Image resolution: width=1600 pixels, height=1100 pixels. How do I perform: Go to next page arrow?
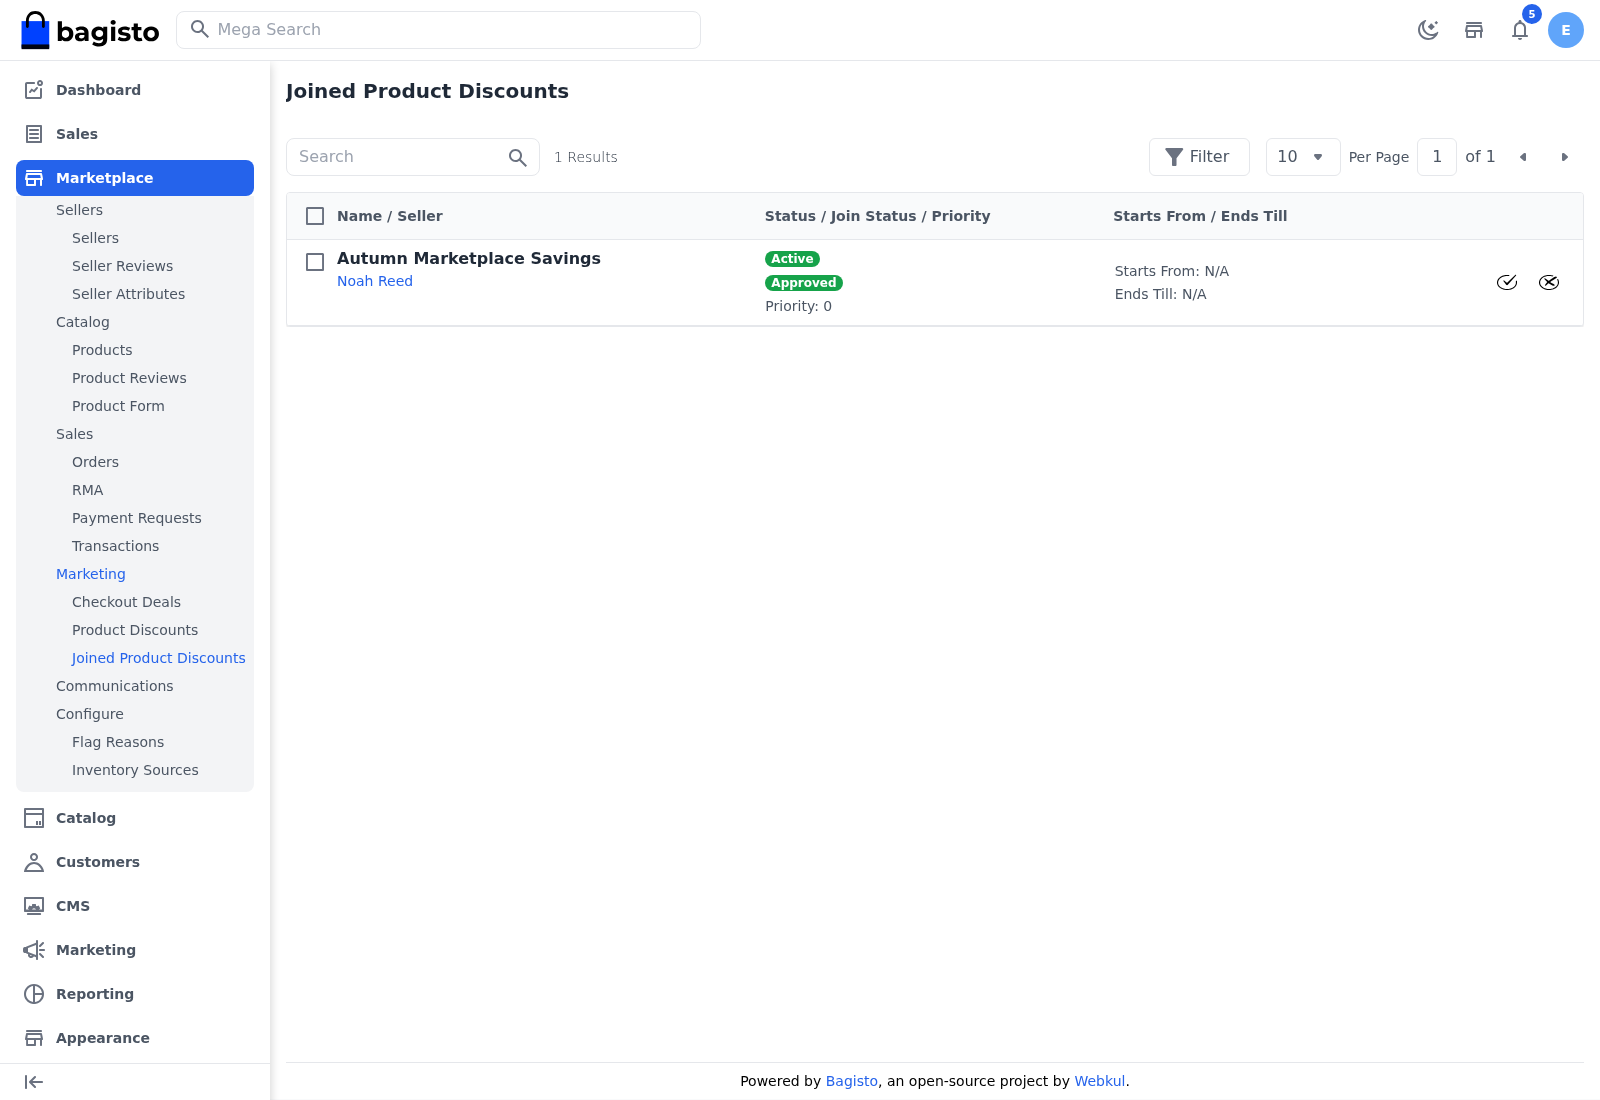tap(1565, 157)
